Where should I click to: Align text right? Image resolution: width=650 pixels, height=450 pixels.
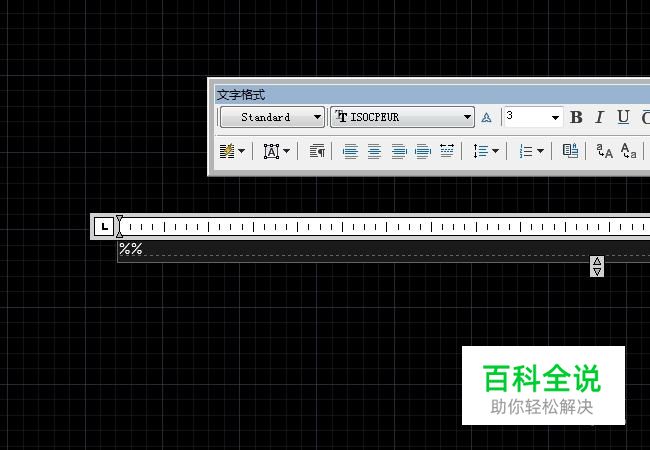click(x=399, y=151)
